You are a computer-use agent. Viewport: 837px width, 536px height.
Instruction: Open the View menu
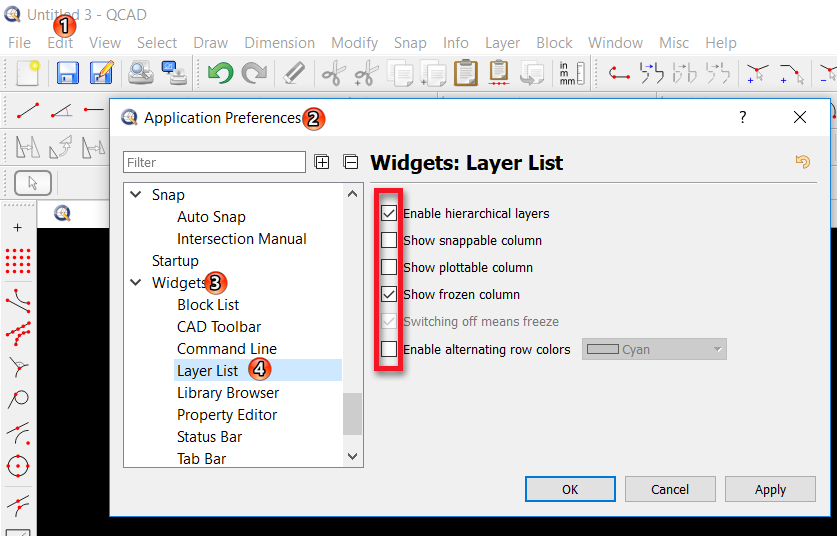click(105, 43)
